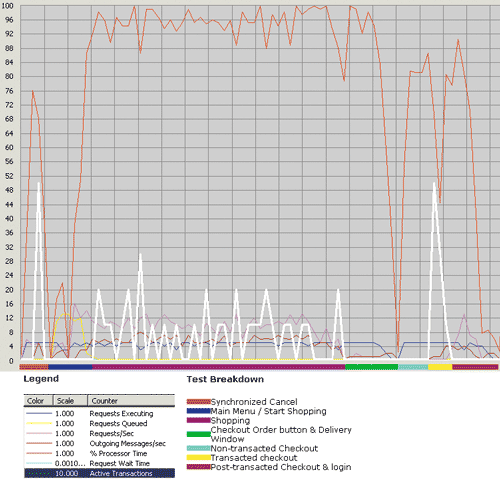Image resolution: width=500 pixels, height=483 pixels.
Task: Select the Request Wait Time row
Action: click(x=99, y=464)
